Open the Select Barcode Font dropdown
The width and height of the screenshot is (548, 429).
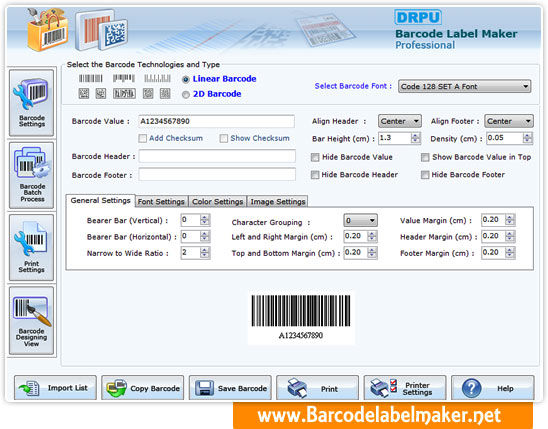tap(464, 86)
